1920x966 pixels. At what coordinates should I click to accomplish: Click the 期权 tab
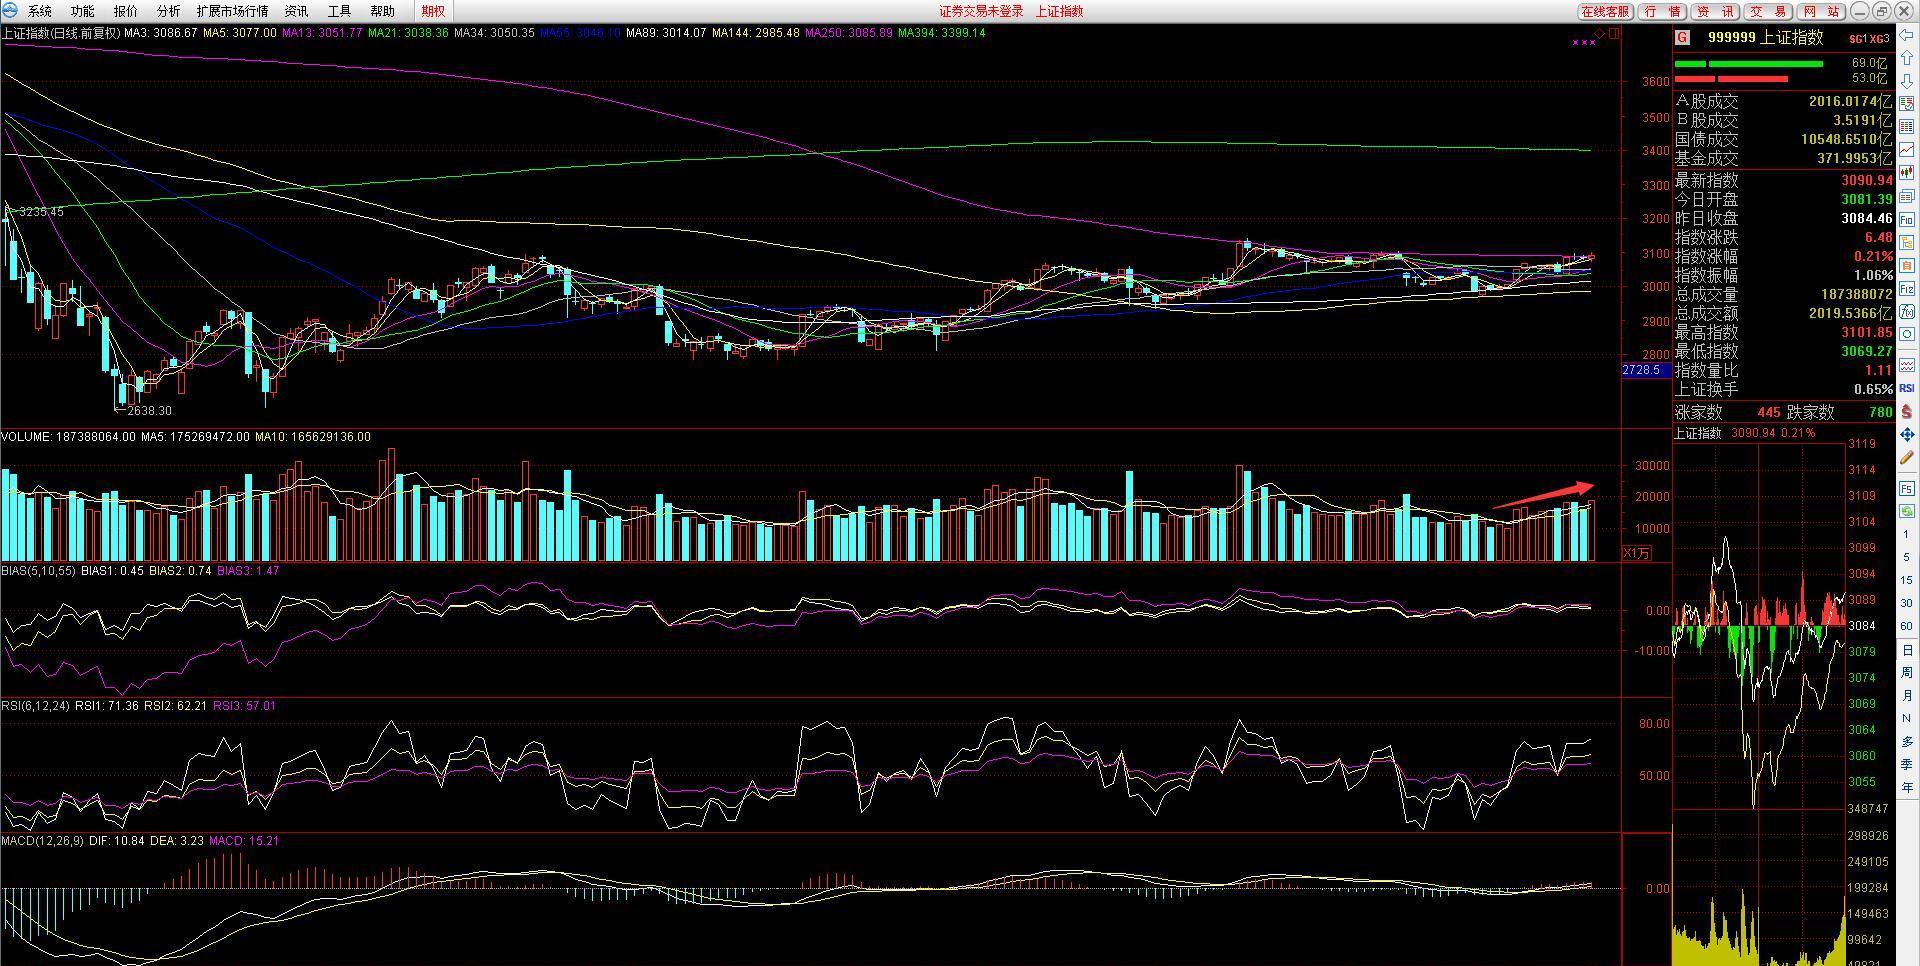coord(433,11)
